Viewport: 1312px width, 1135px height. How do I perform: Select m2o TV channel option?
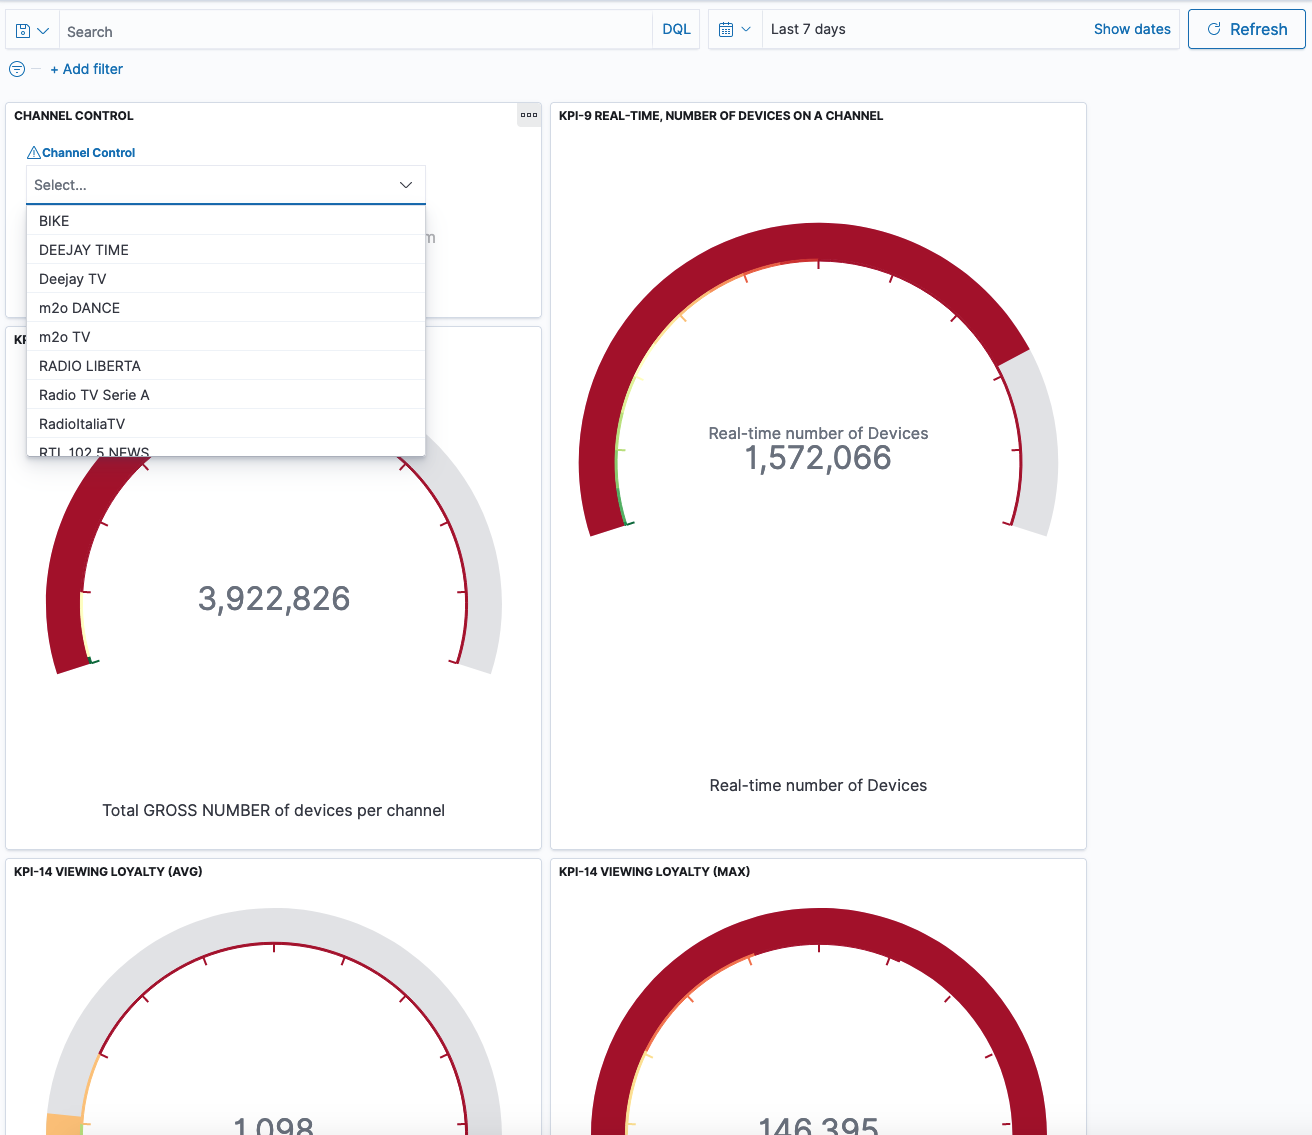(64, 337)
